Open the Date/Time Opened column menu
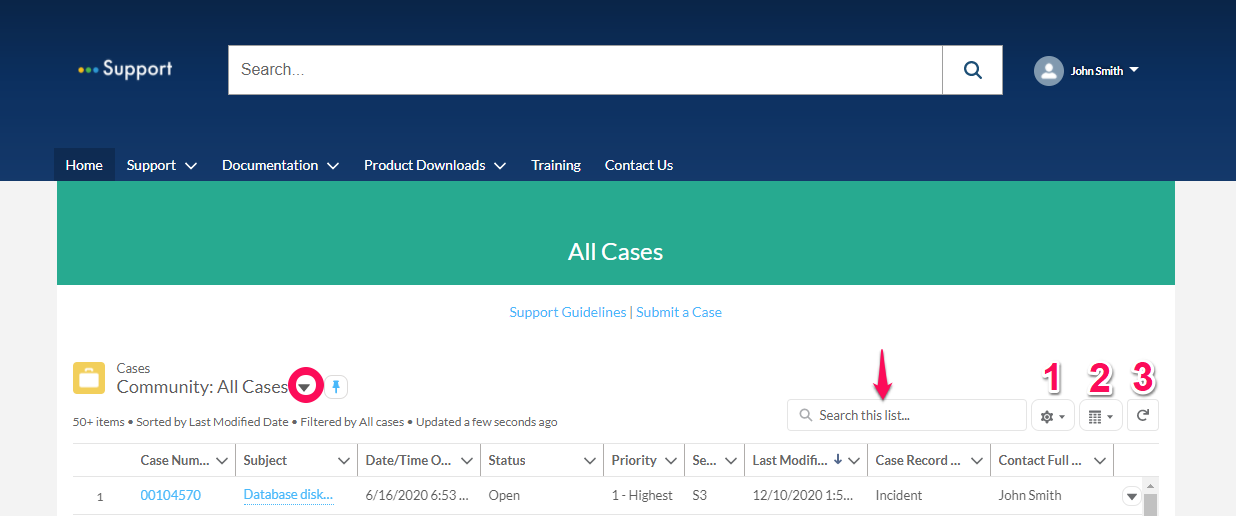This screenshot has width=1236, height=516. point(467,461)
